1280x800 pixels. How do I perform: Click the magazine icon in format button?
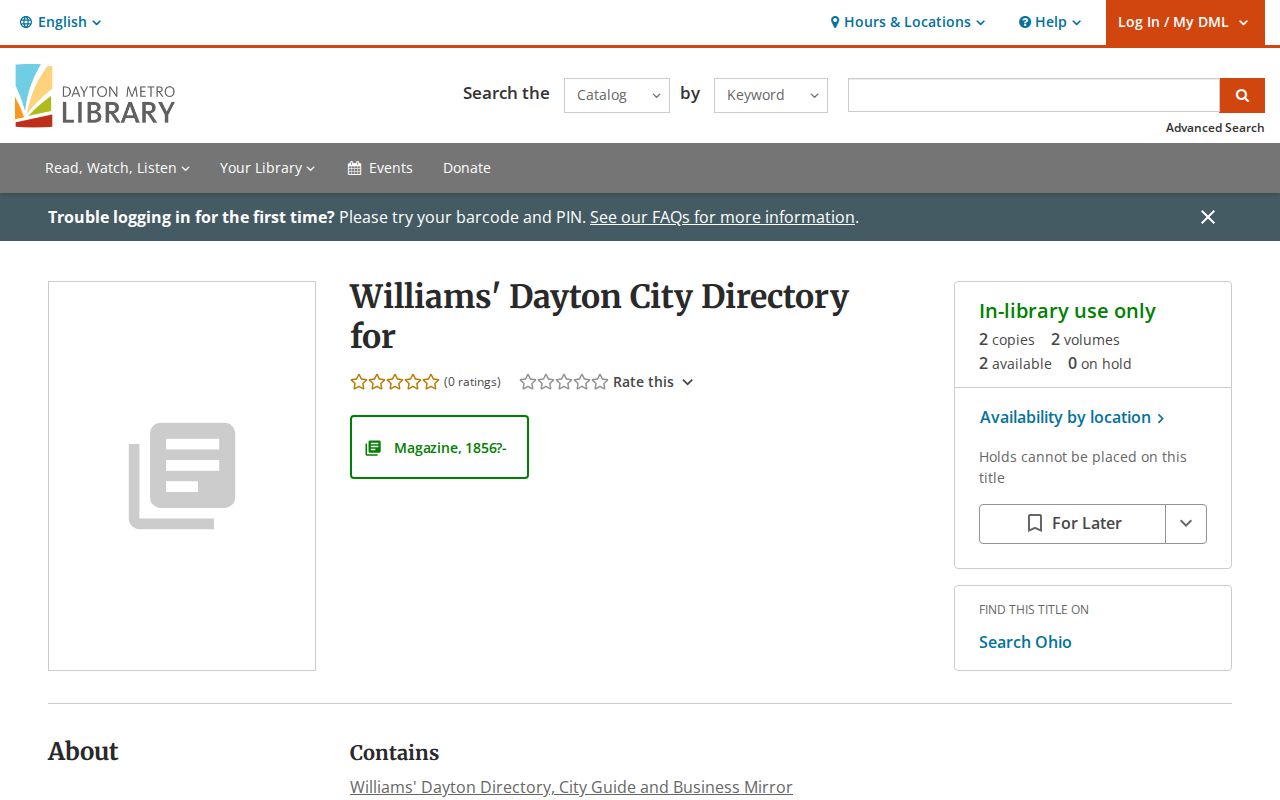pyautogui.click(x=373, y=448)
